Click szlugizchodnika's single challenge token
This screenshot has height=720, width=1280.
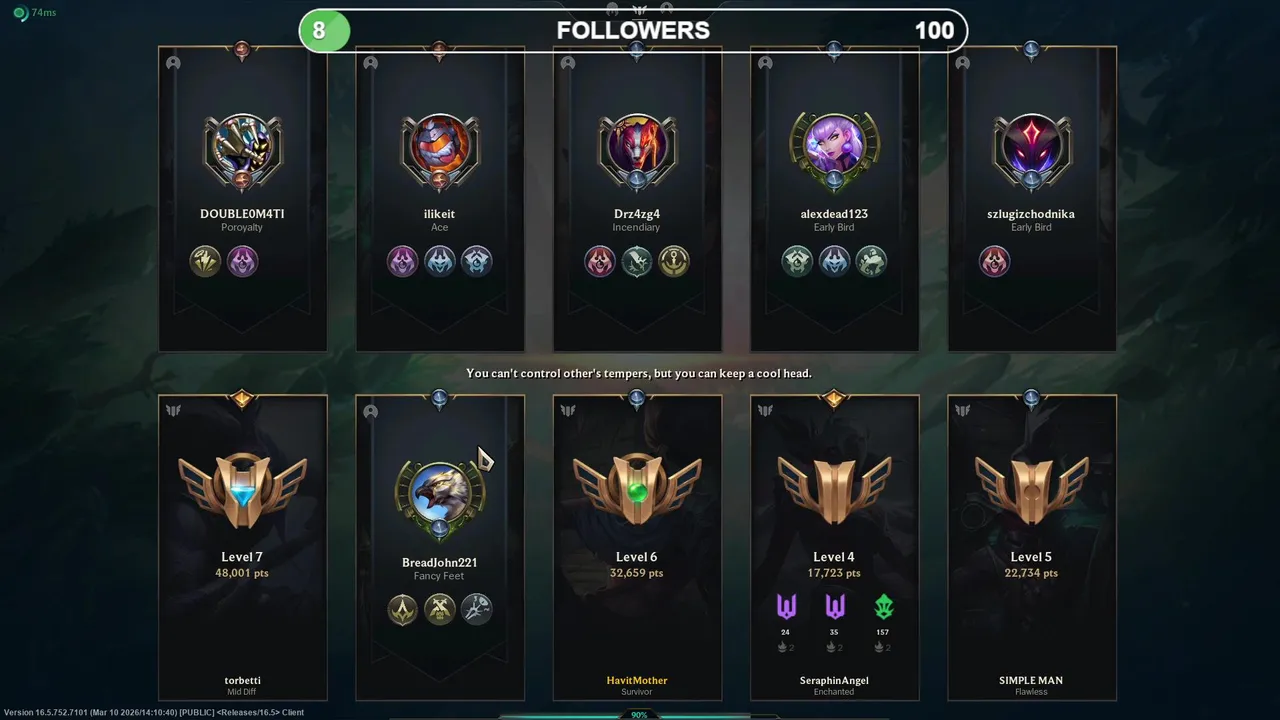994,261
